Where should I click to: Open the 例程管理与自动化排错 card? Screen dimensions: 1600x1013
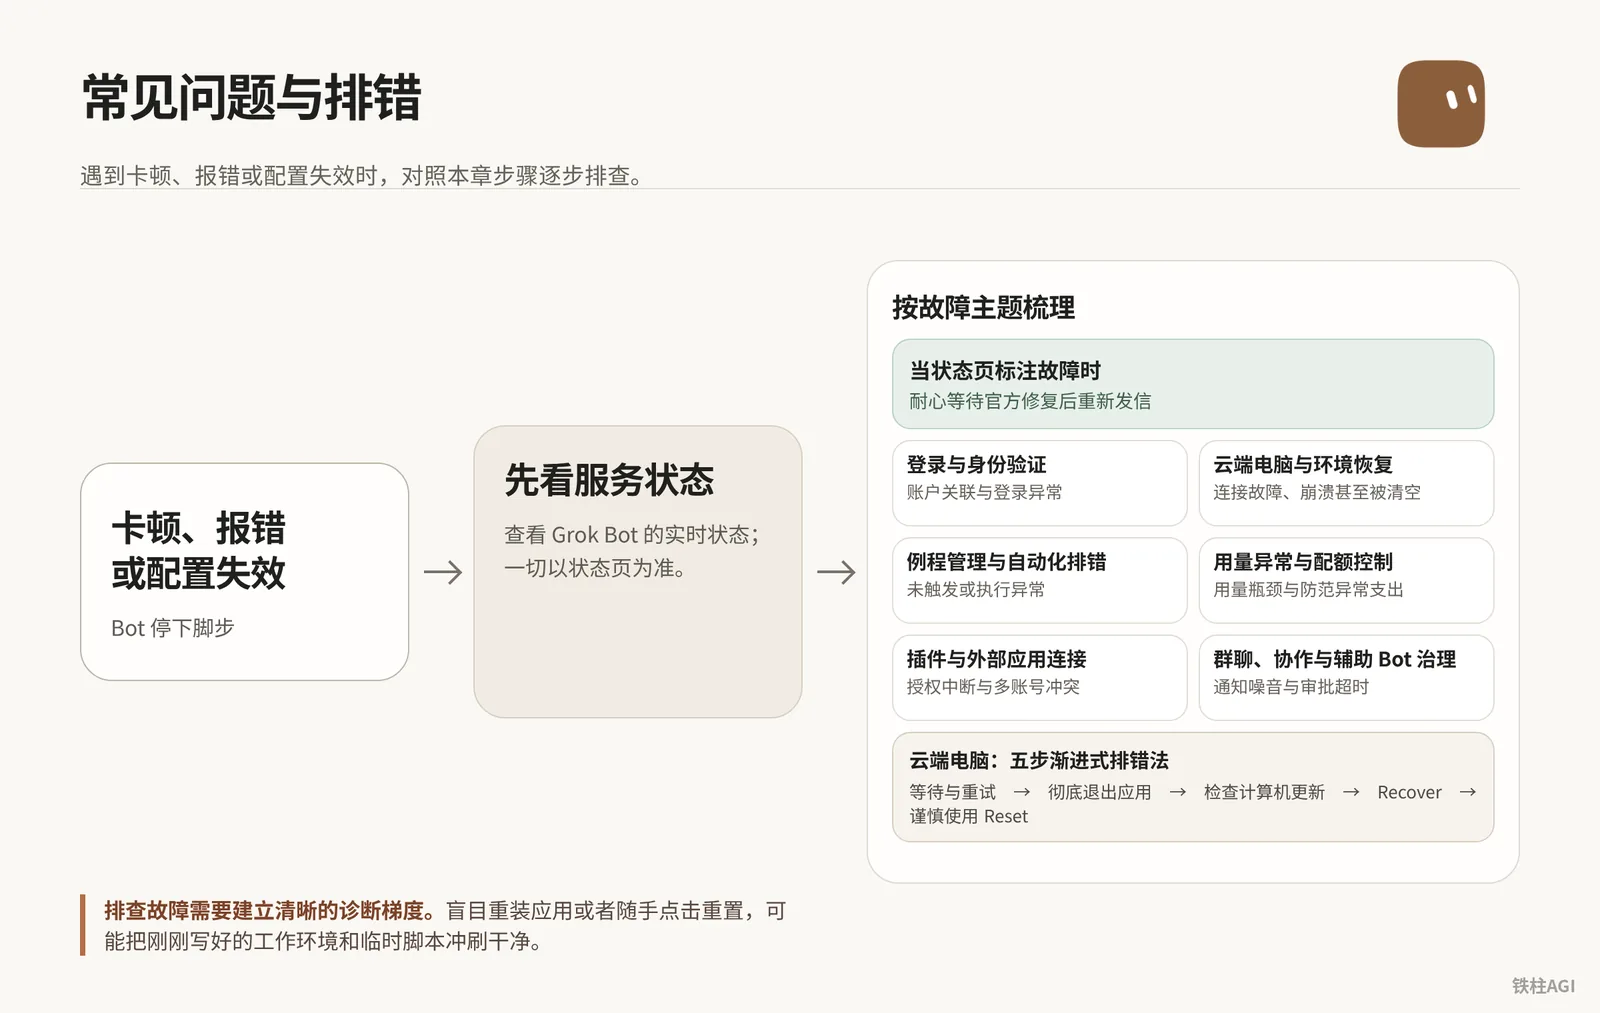click(x=1040, y=580)
